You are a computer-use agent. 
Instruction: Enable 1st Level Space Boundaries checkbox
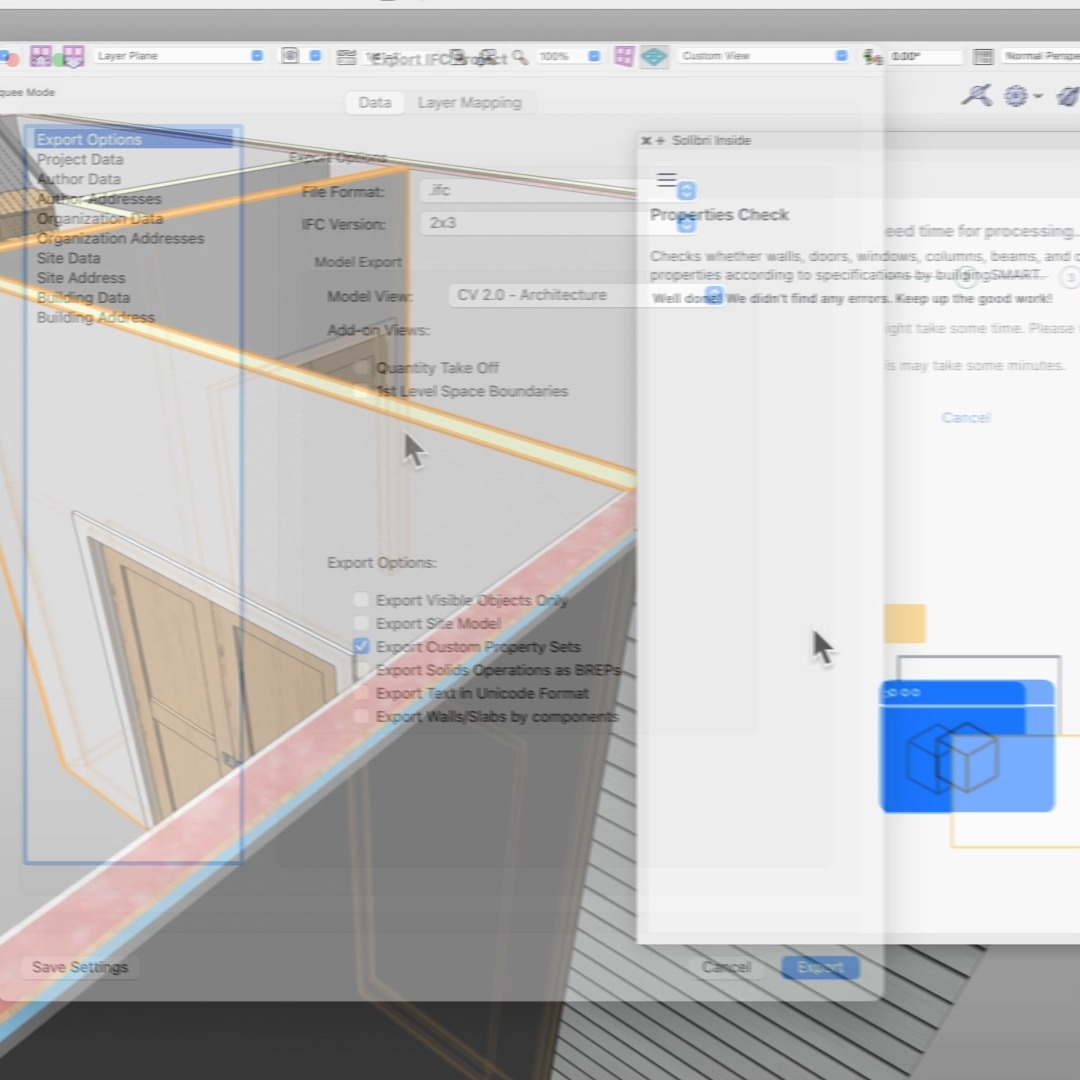click(x=361, y=391)
